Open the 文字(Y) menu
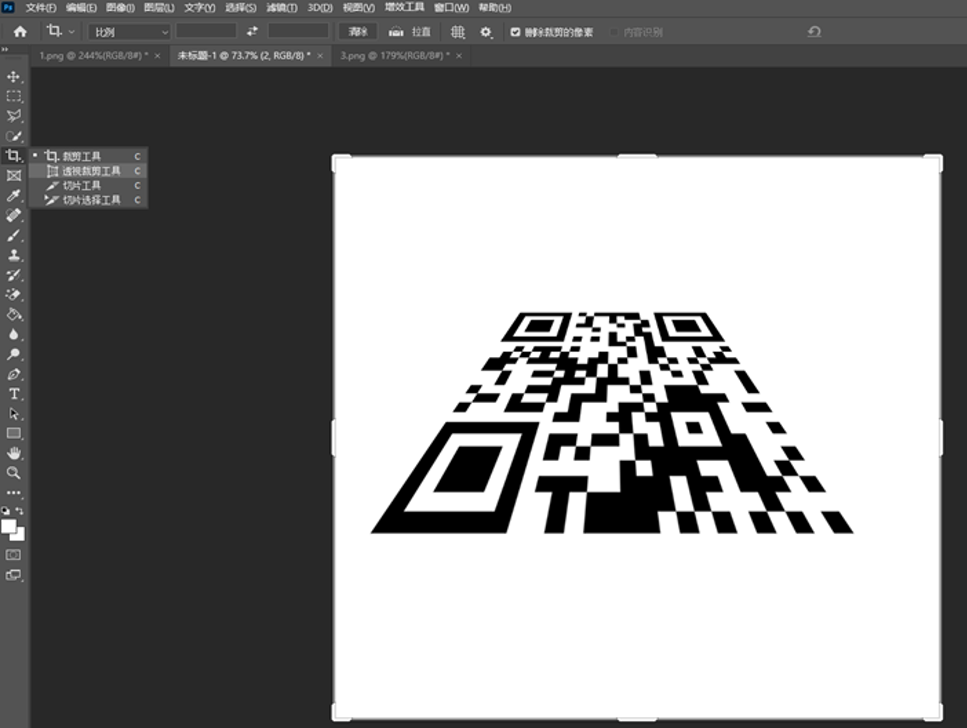The width and height of the screenshot is (967, 728). [200, 8]
